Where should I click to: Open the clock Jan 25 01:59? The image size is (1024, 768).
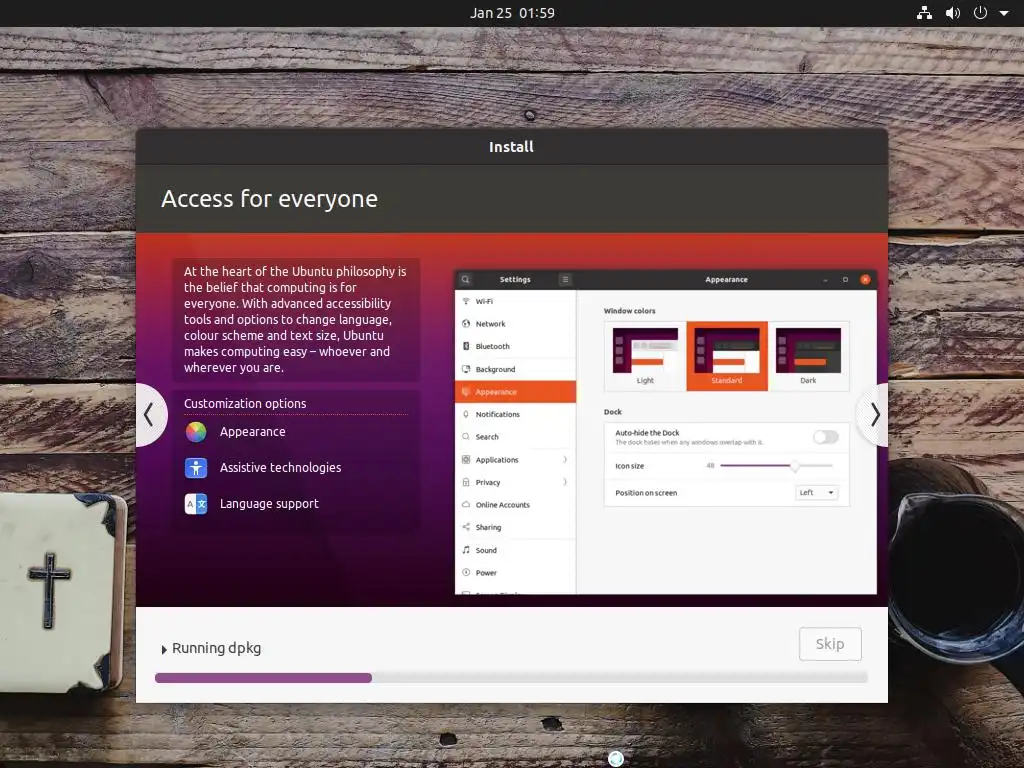[x=512, y=13]
